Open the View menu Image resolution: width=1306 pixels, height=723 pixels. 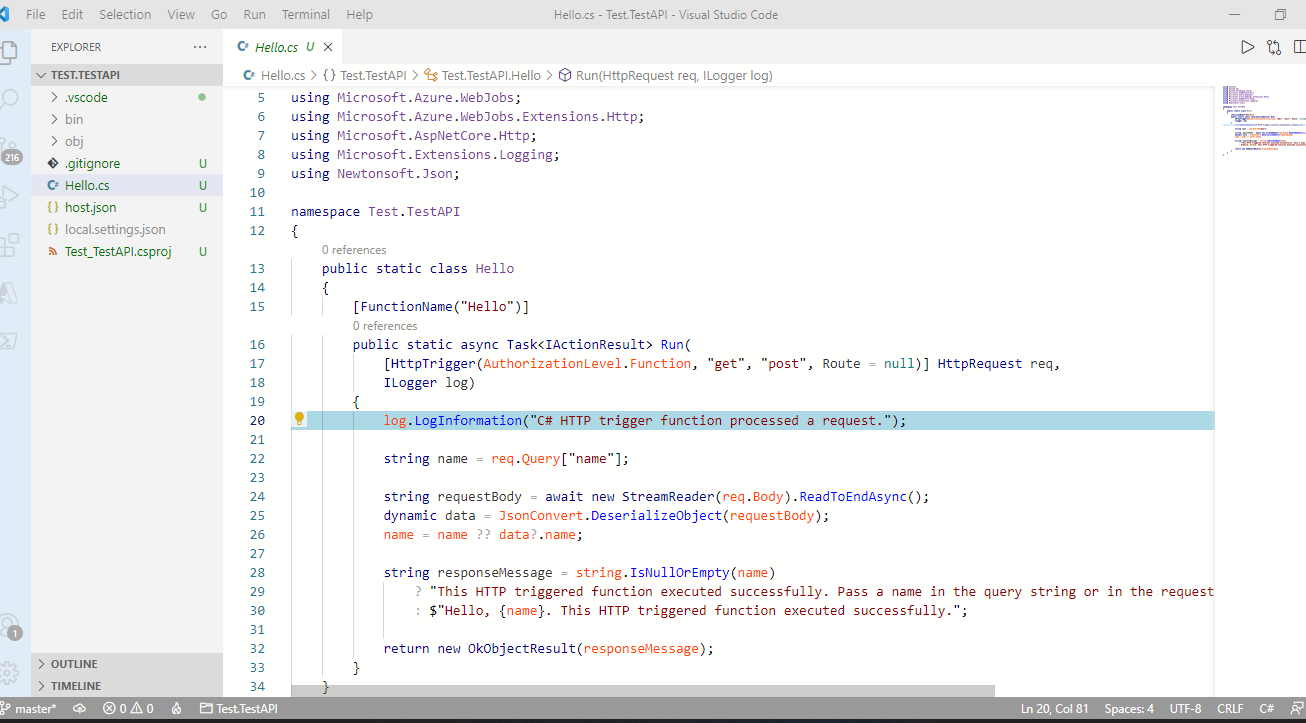[x=181, y=14]
